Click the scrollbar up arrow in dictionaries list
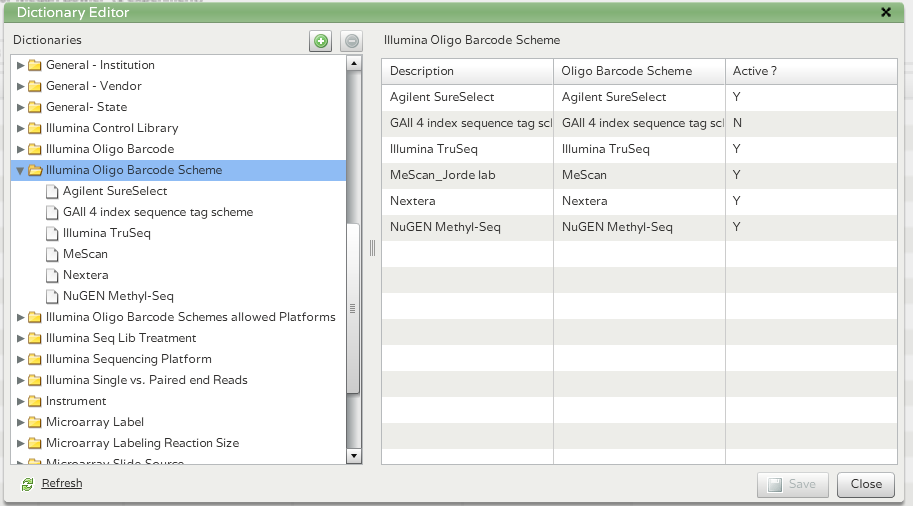The width and height of the screenshot is (913, 506). point(354,63)
